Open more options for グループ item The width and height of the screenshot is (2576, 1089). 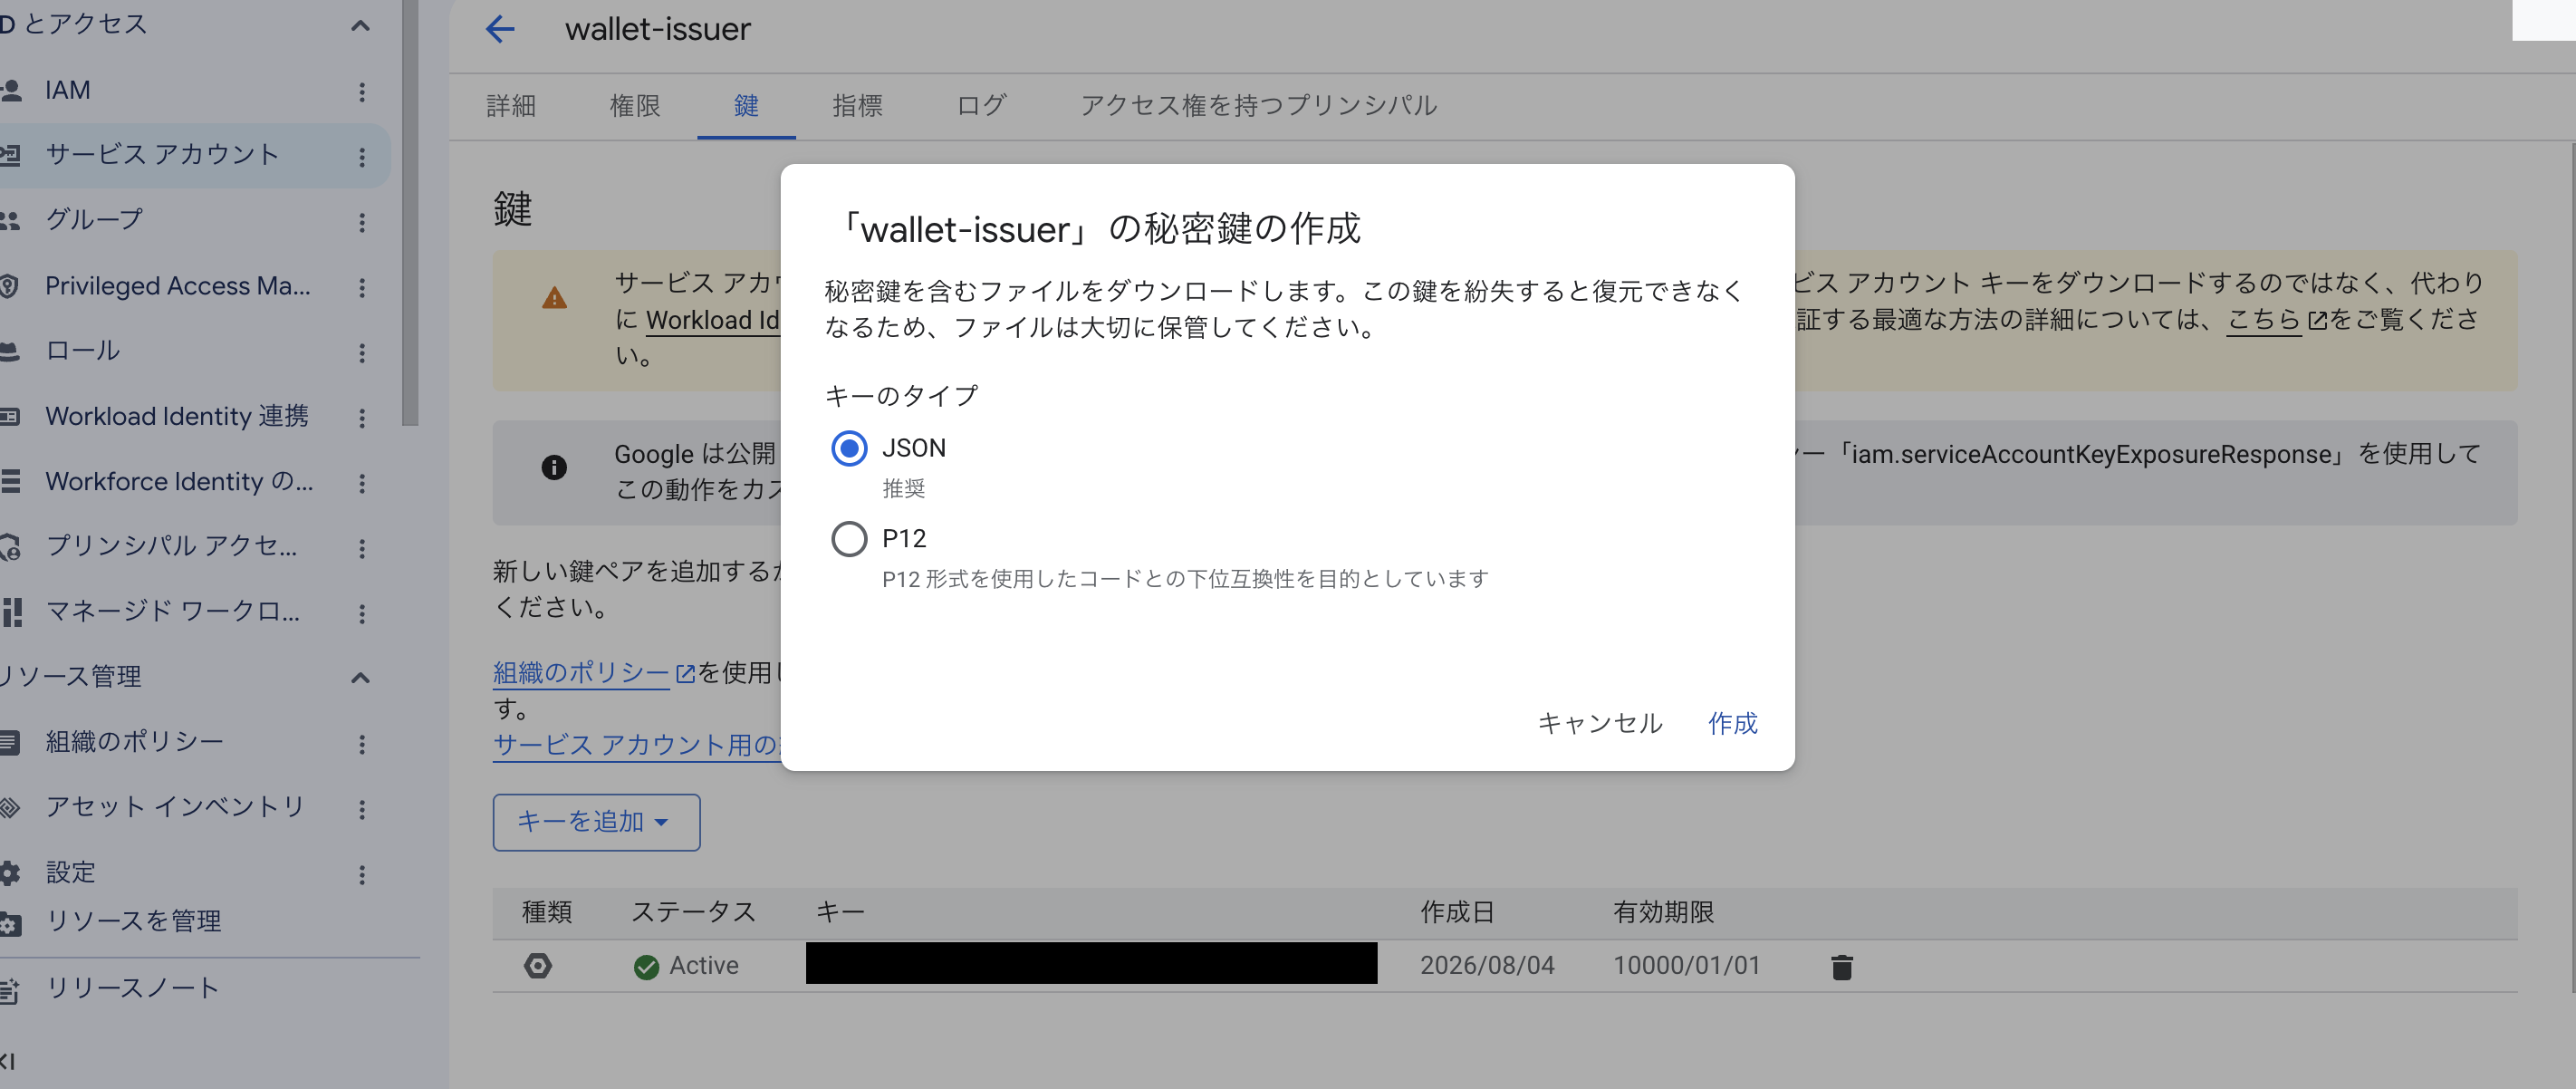tap(362, 222)
